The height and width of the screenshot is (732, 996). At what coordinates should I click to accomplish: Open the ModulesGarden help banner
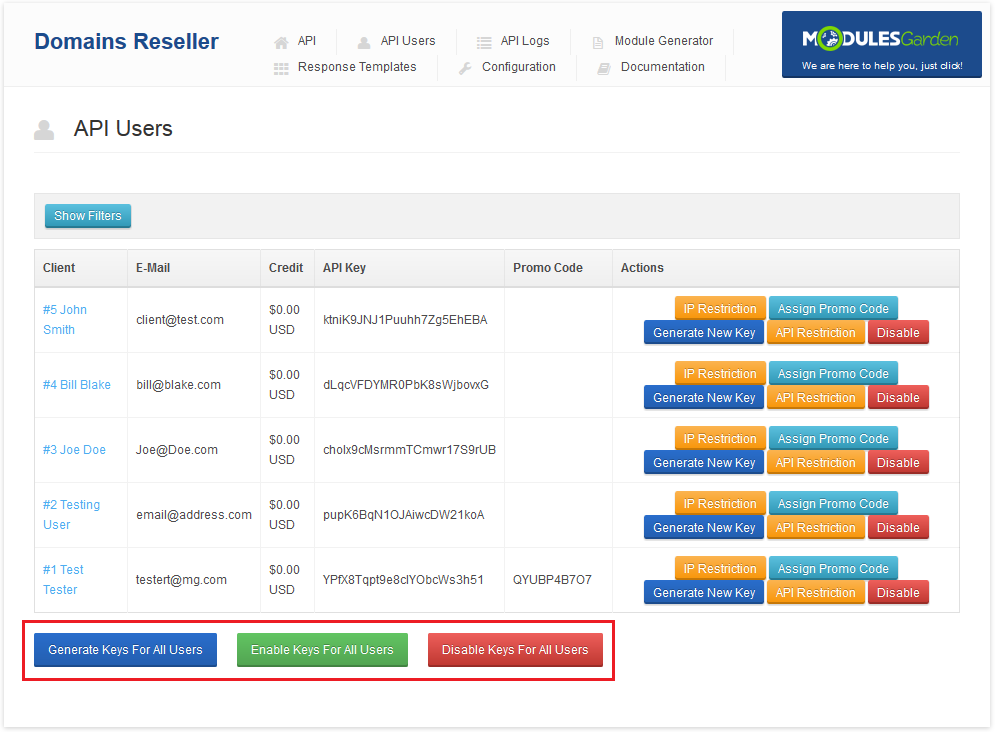pyautogui.click(x=881, y=44)
